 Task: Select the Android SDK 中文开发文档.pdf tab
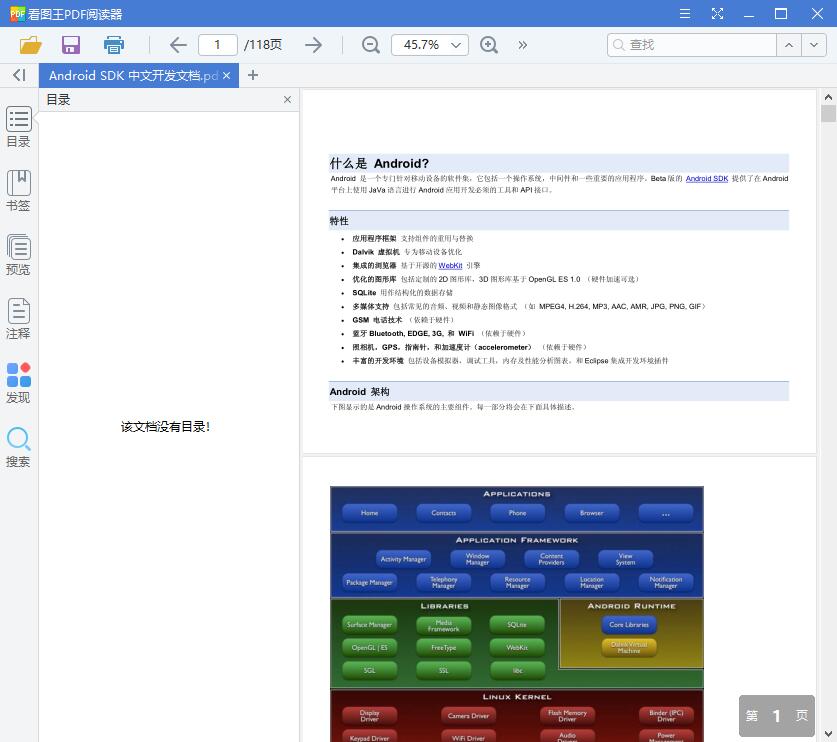pyautogui.click(x=130, y=75)
